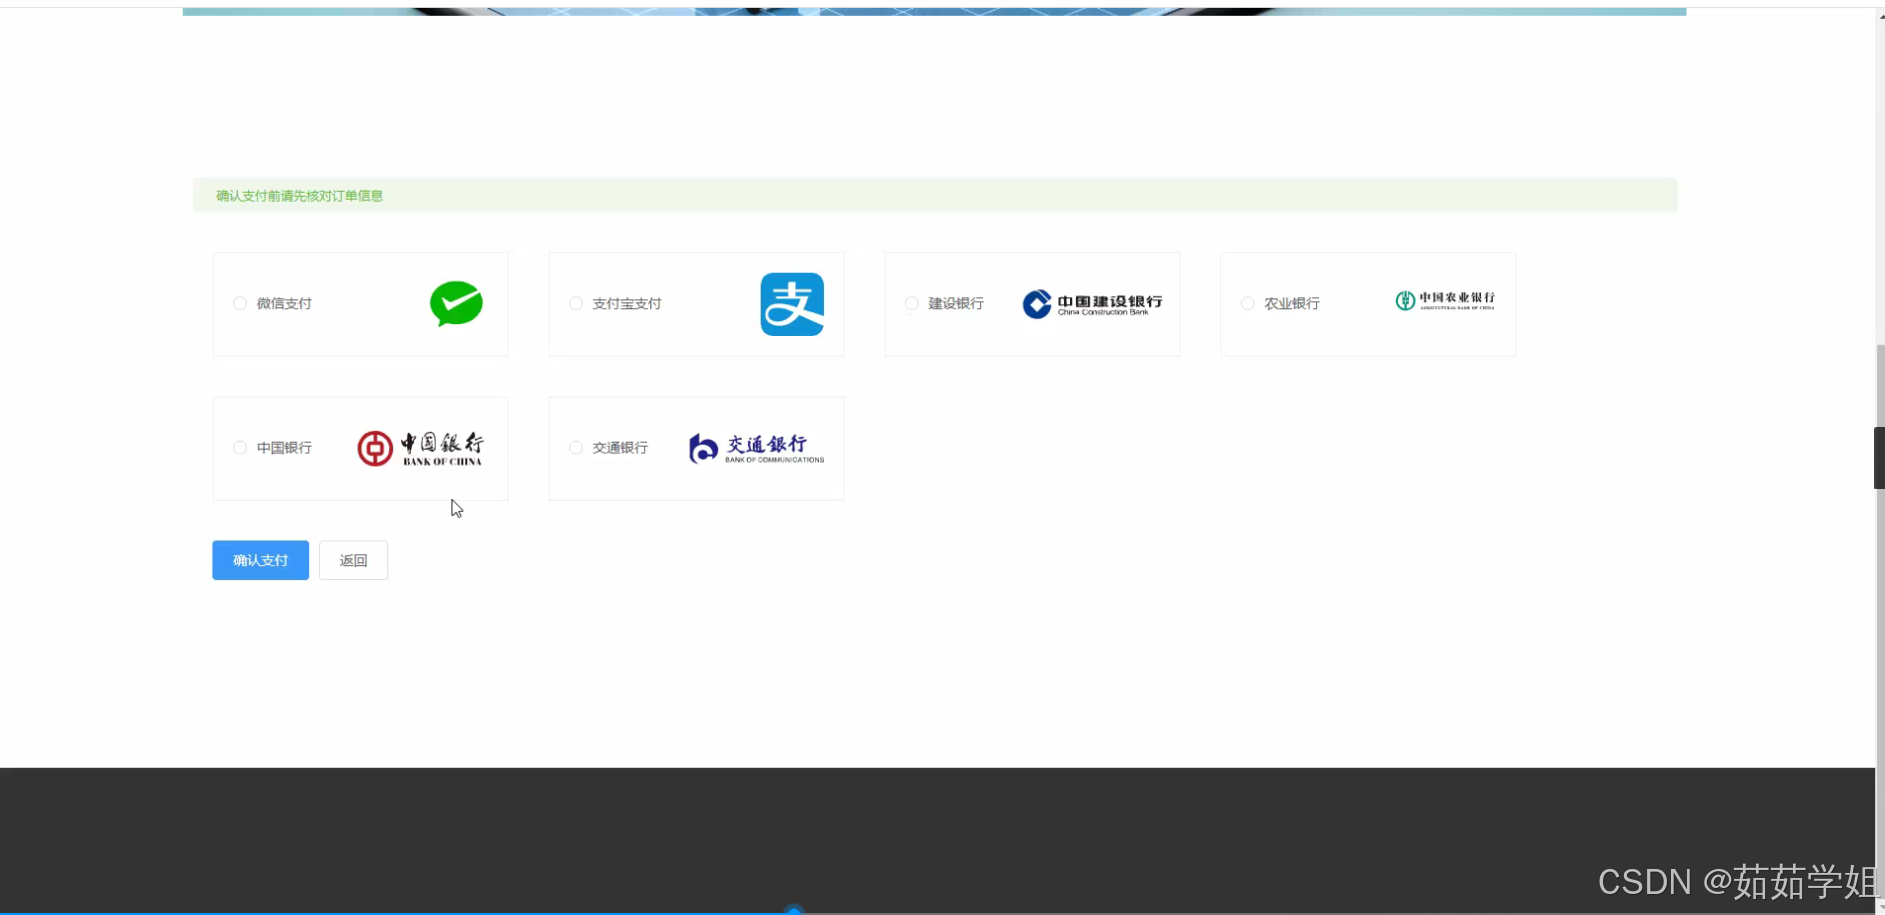
Task: Select the 农业银行 radio button
Action: (x=1248, y=304)
